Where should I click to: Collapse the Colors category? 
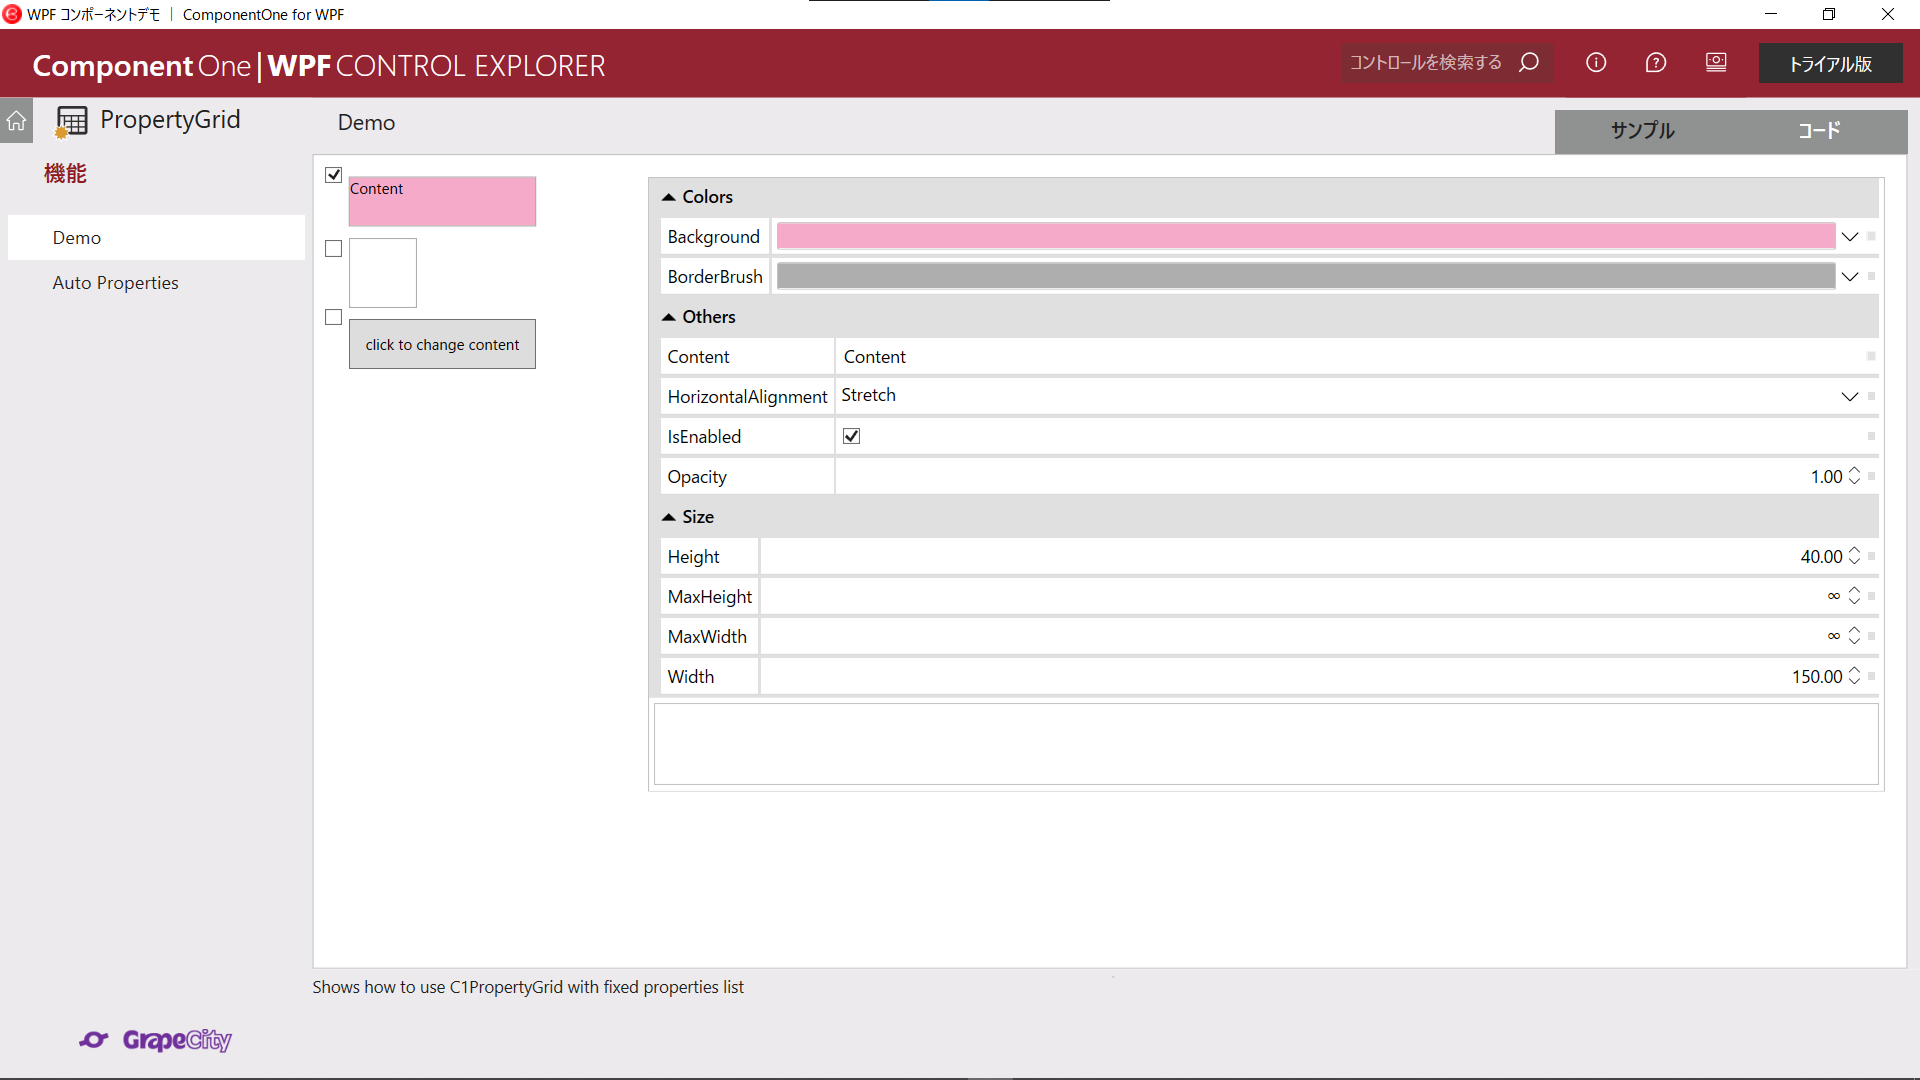point(669,197)
